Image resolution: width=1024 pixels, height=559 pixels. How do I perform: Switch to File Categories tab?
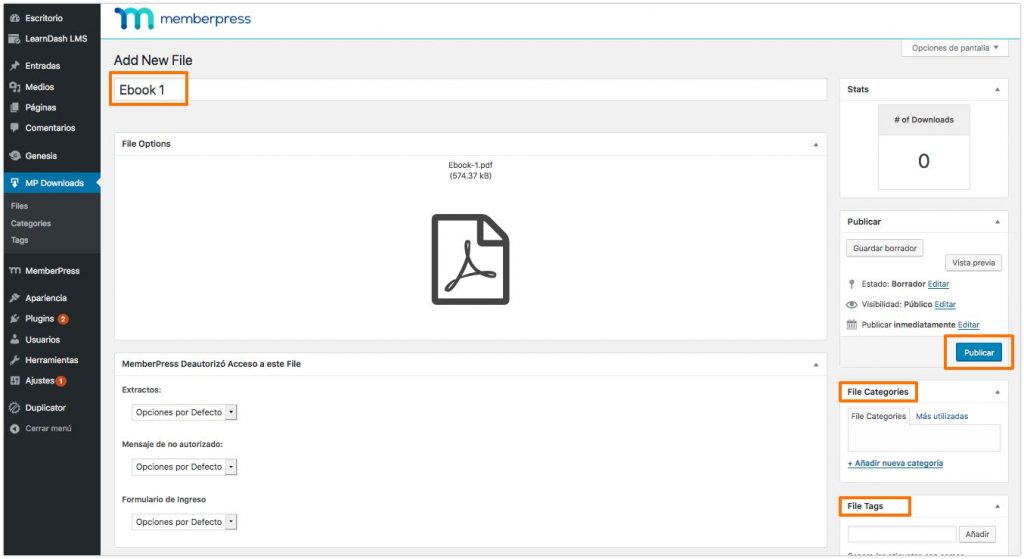pyautogui.click(x=878, y=416)
